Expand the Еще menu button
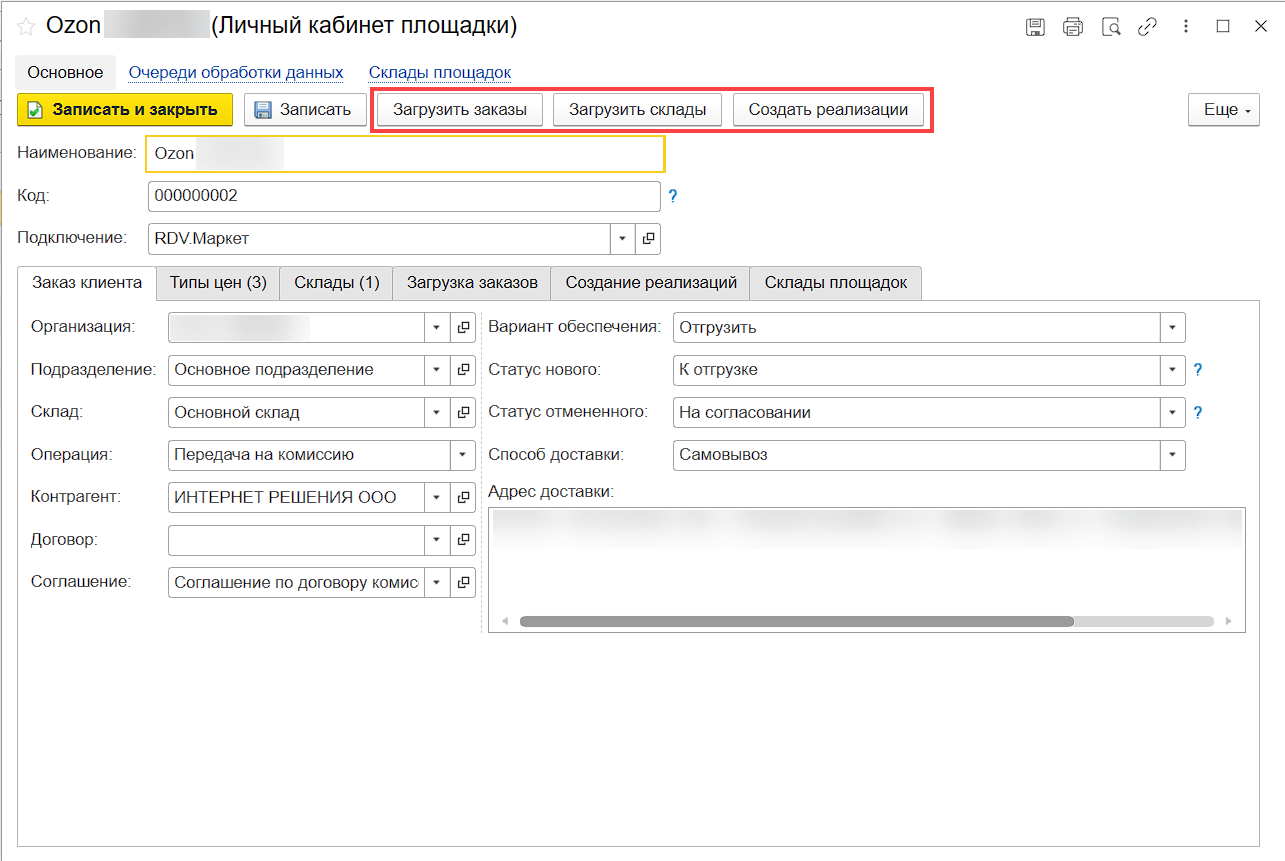The image size is (1285, 861). pos(1223,110)
